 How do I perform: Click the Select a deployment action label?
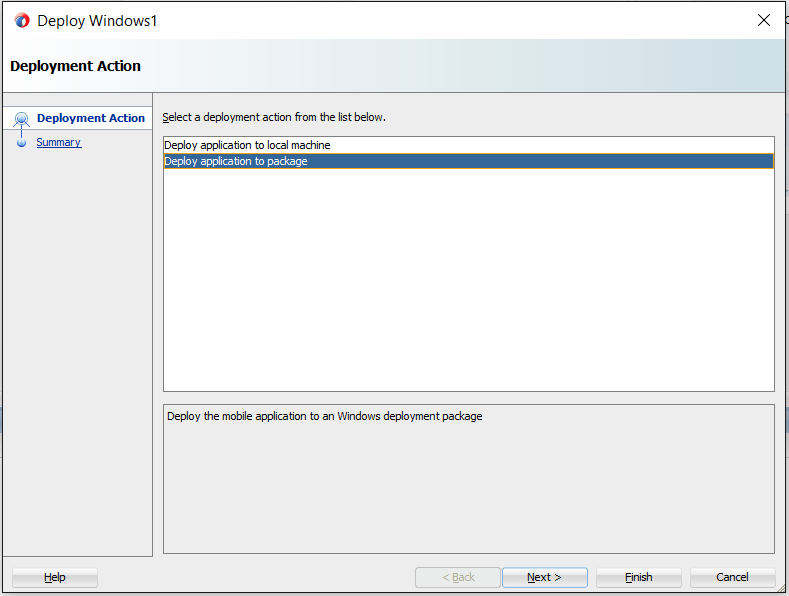coord(274,117)
